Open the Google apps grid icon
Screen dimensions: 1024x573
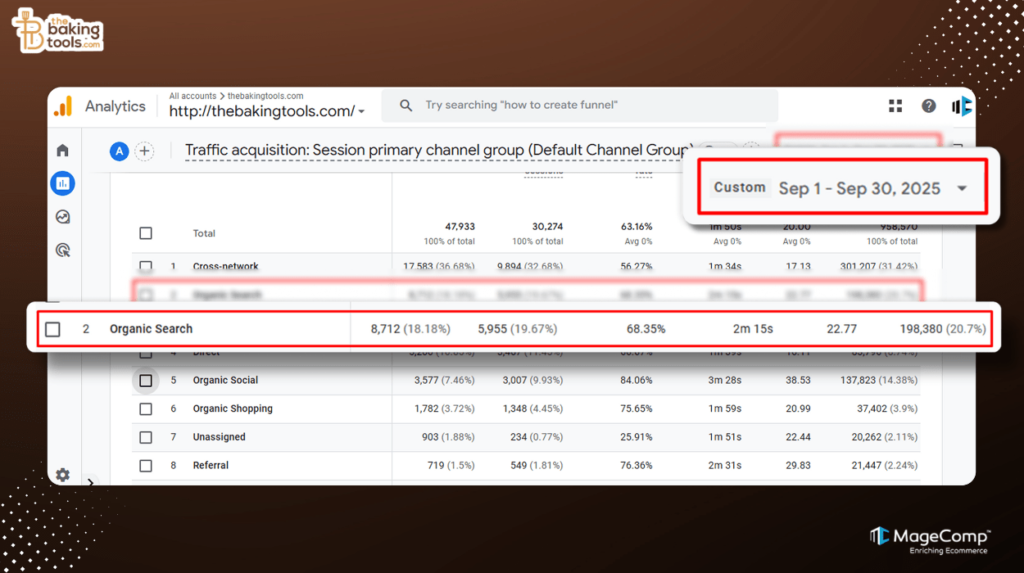point(895,106)
